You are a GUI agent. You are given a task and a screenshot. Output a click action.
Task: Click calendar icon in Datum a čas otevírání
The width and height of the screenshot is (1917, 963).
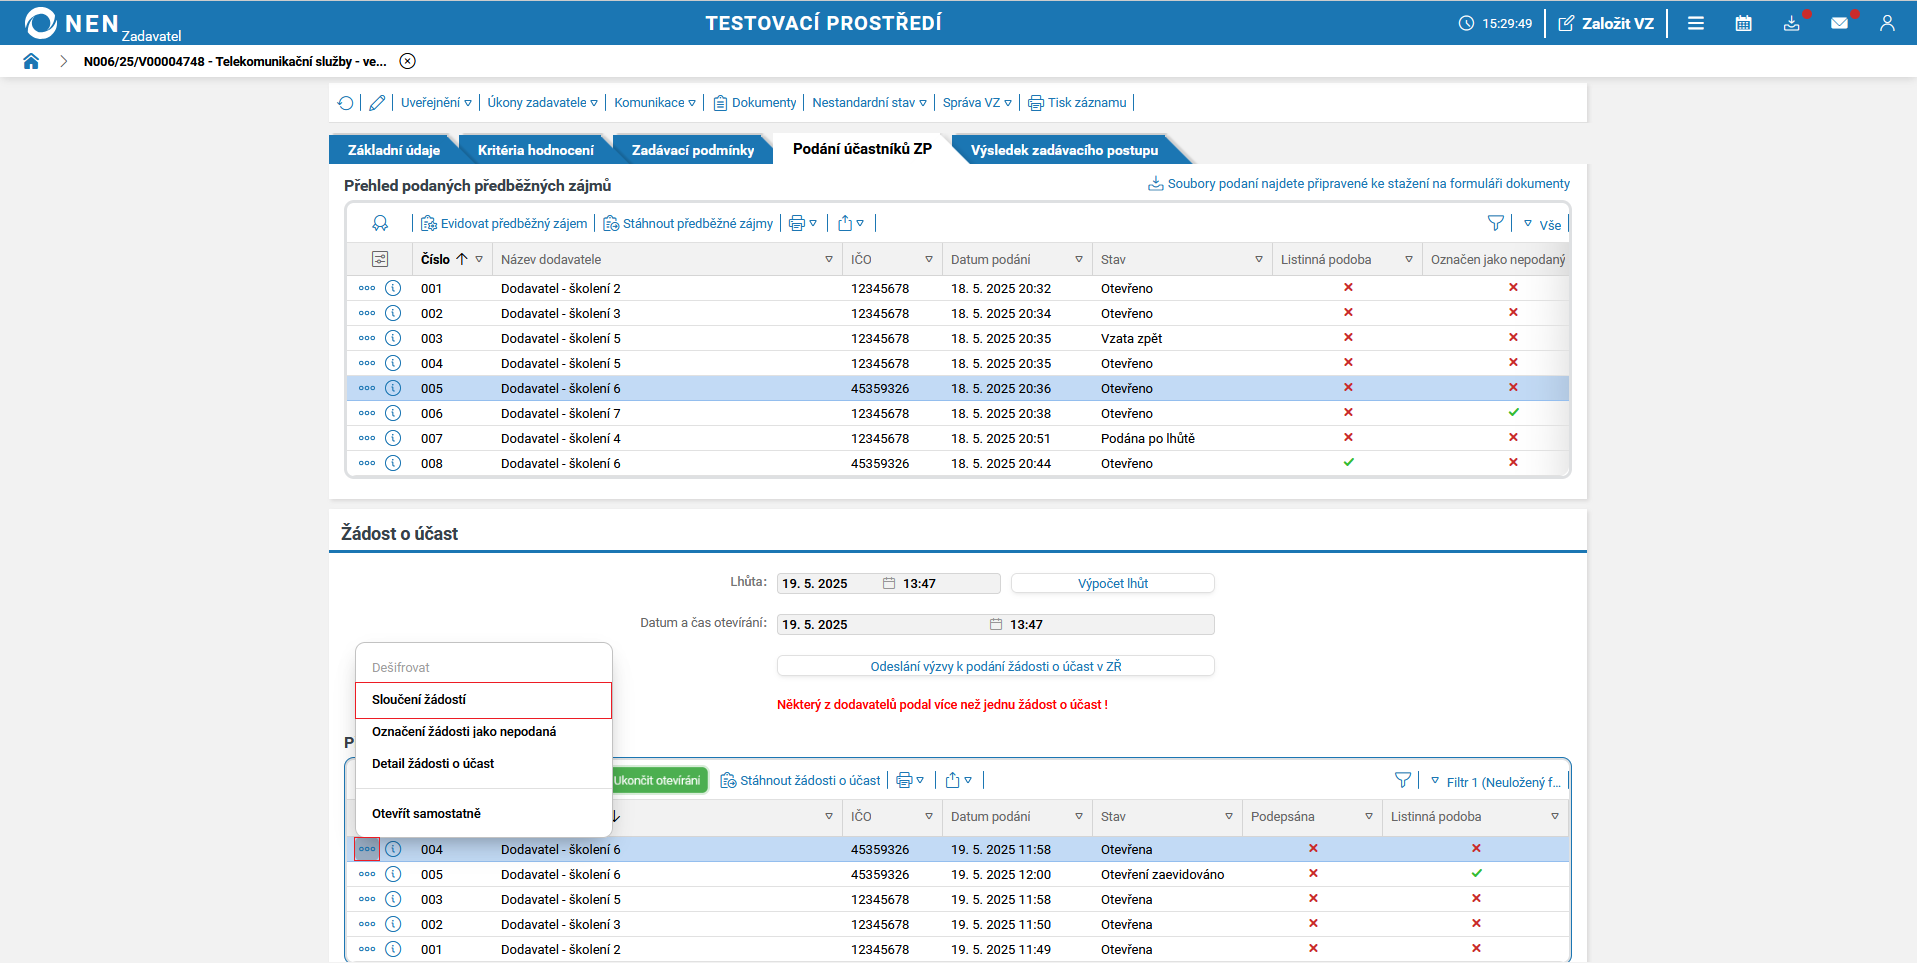click(x=996, y=625)
